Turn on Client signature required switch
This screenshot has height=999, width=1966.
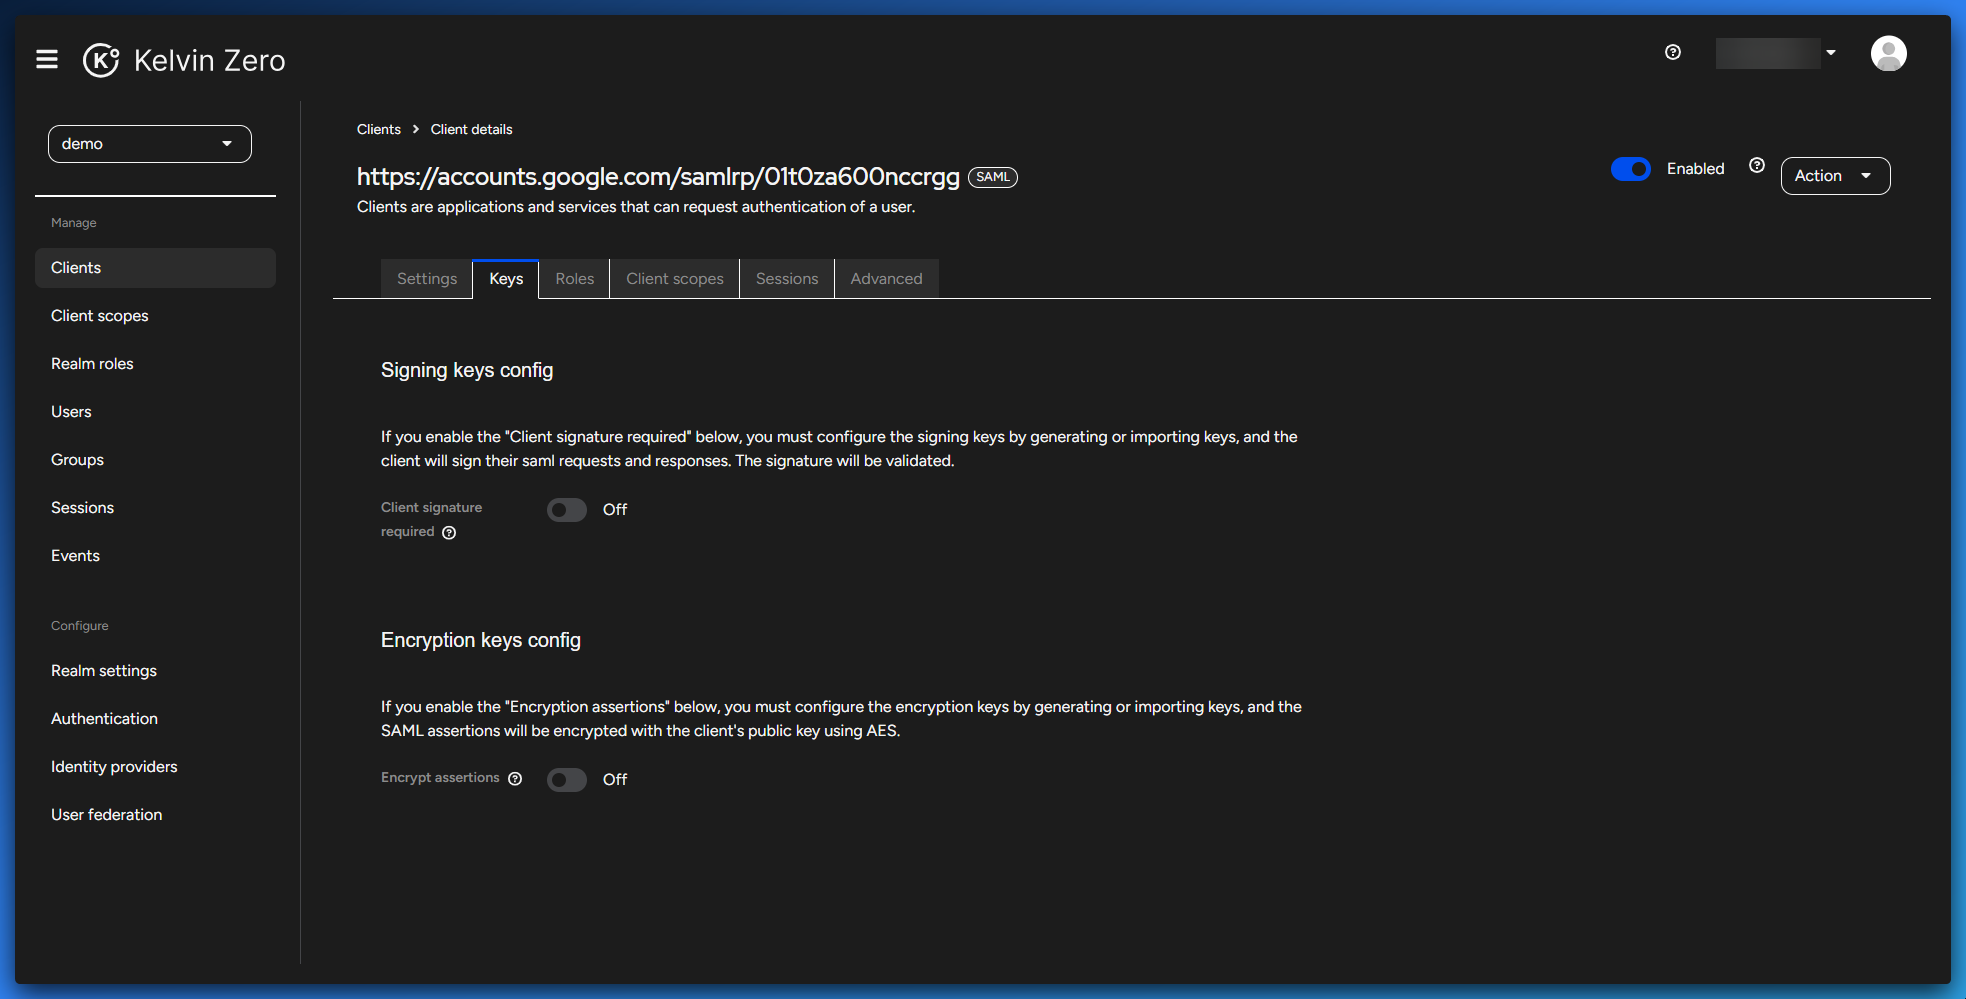tap(566, 510)
